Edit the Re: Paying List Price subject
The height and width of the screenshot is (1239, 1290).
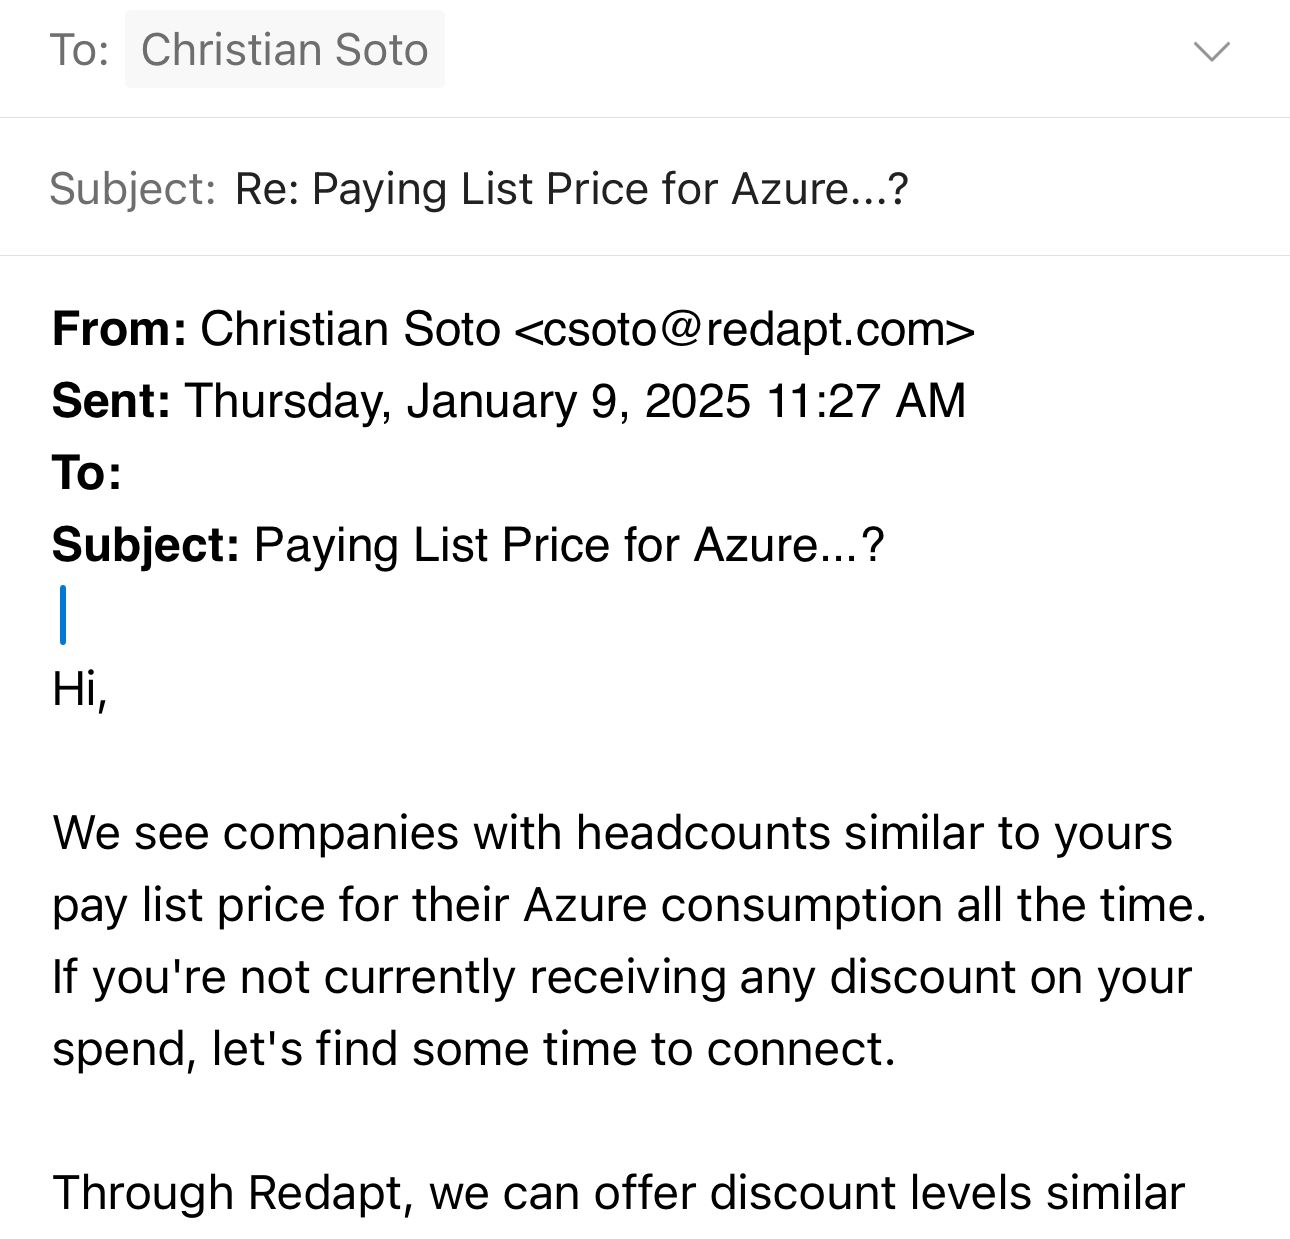[571, 189]
